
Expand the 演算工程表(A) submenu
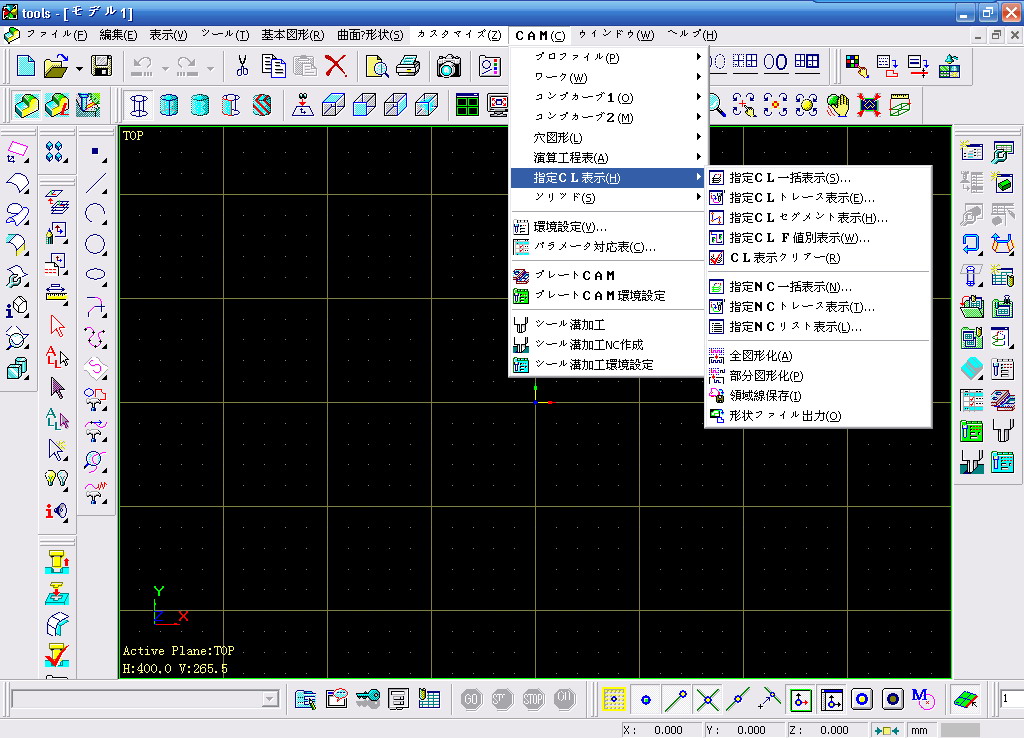click(606, 157)
